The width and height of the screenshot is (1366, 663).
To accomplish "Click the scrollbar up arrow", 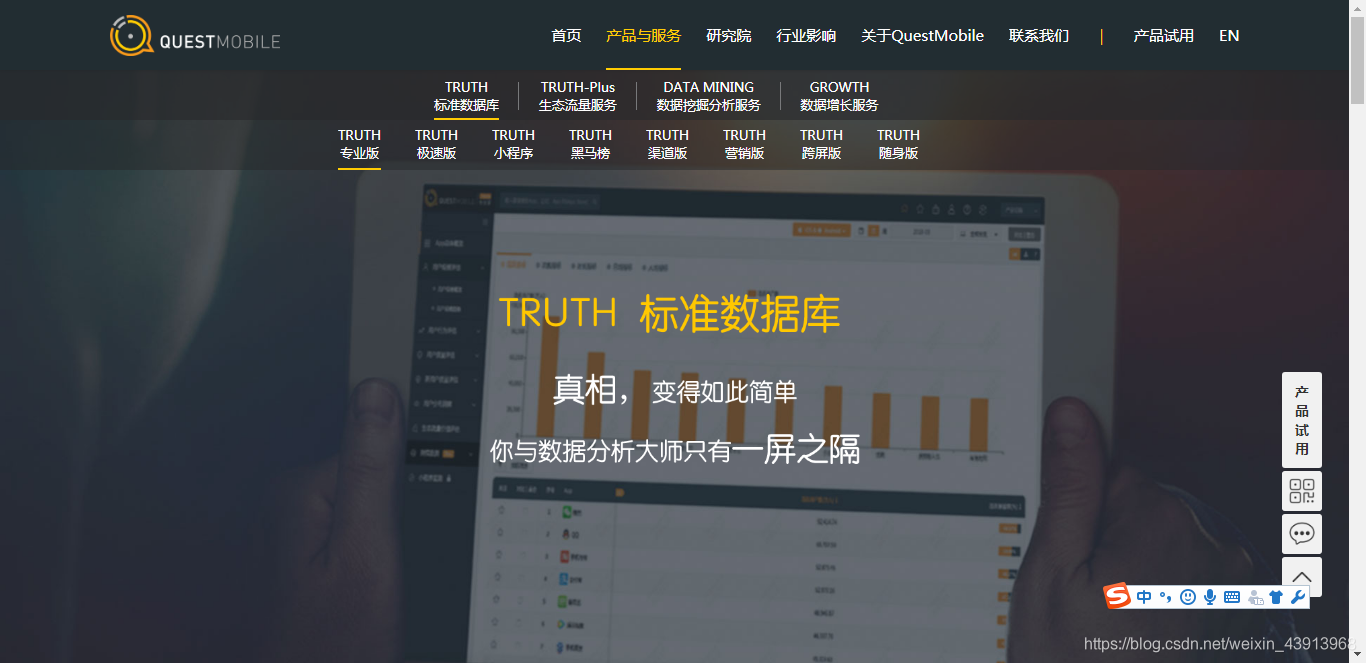I will tap(1357, 8).
